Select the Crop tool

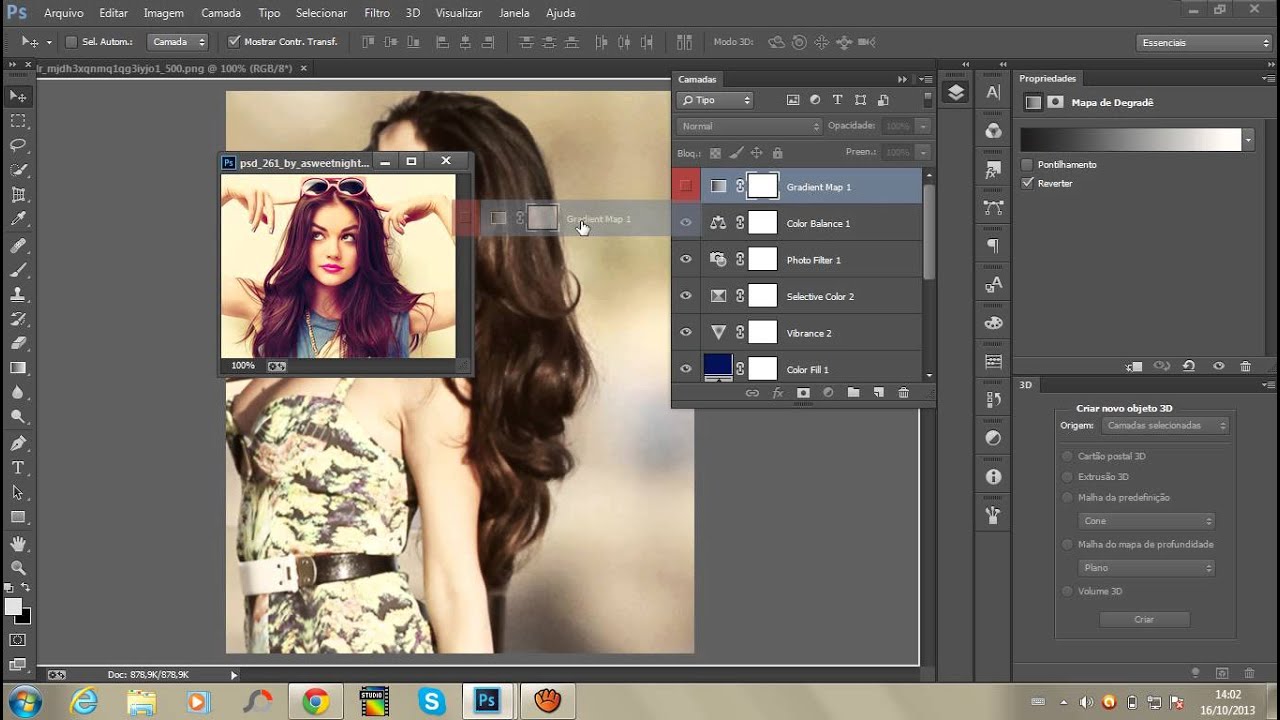coord(18,195)
